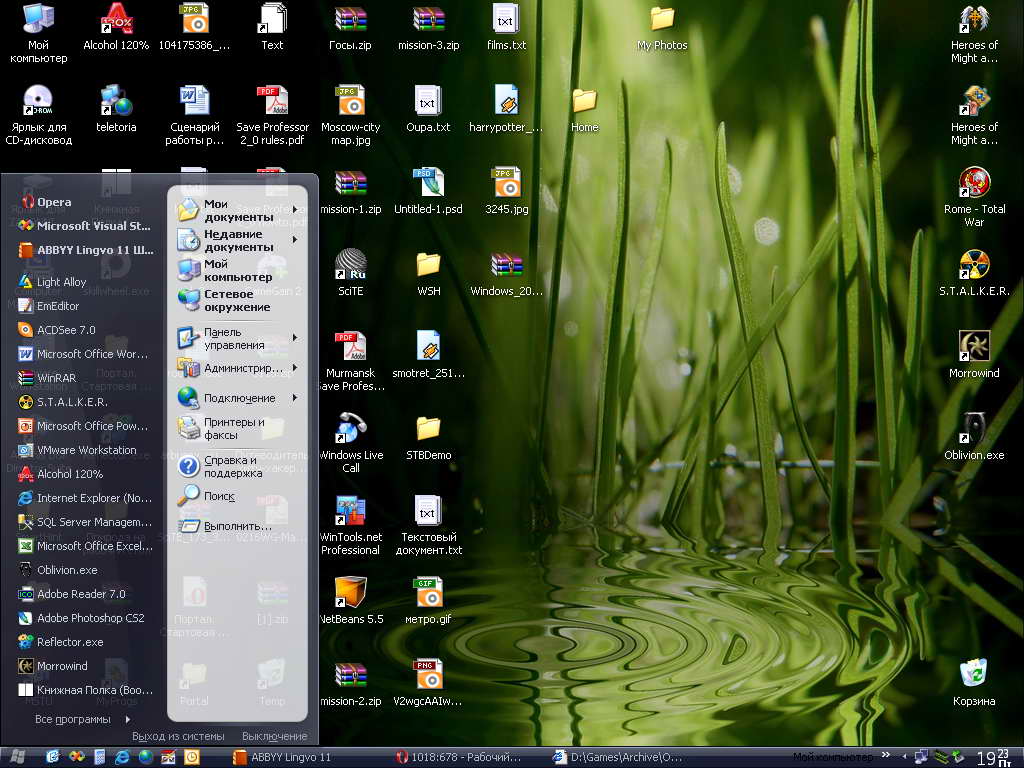
Task: Expand the Панель управления submenu arrow
Action: point(295,338)
